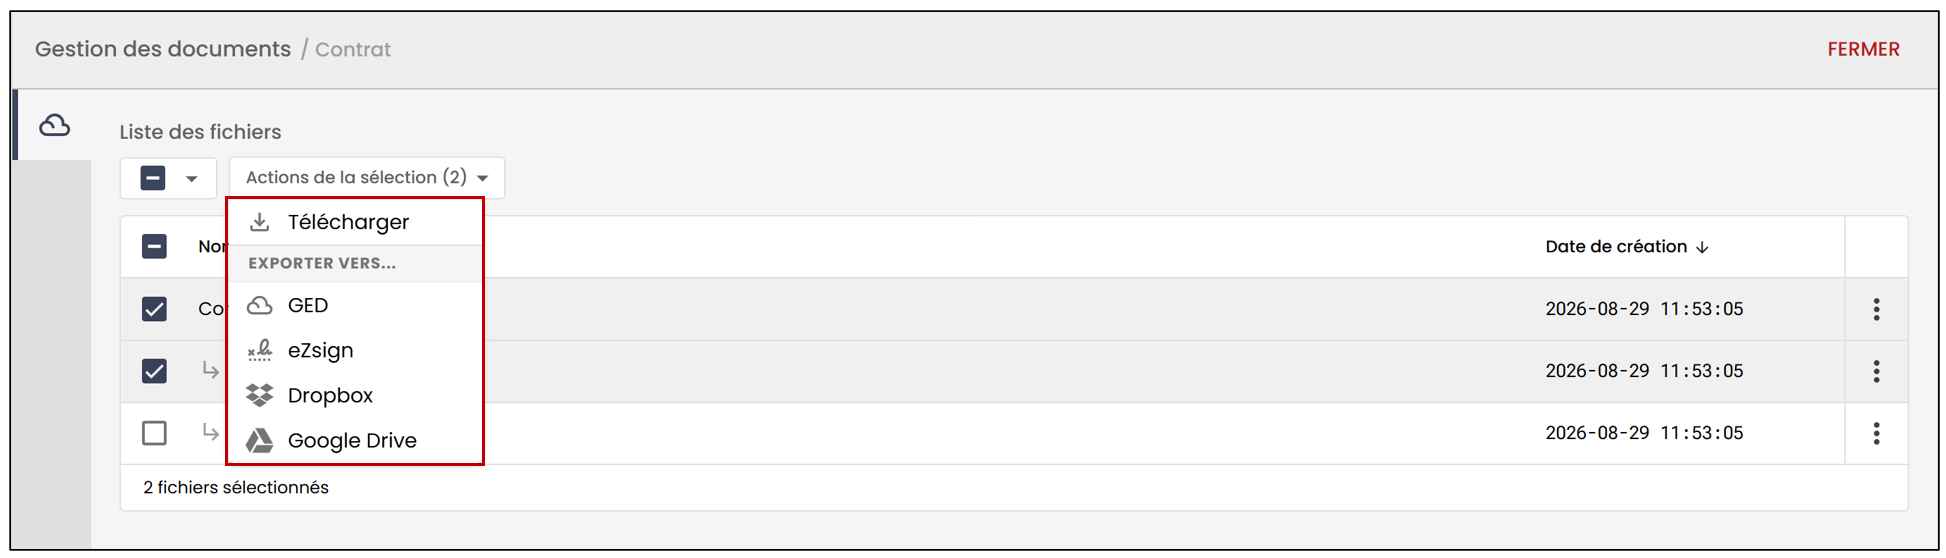
Task: Uncheck the second file row checkbox
Action: click(x=154, y=371)
